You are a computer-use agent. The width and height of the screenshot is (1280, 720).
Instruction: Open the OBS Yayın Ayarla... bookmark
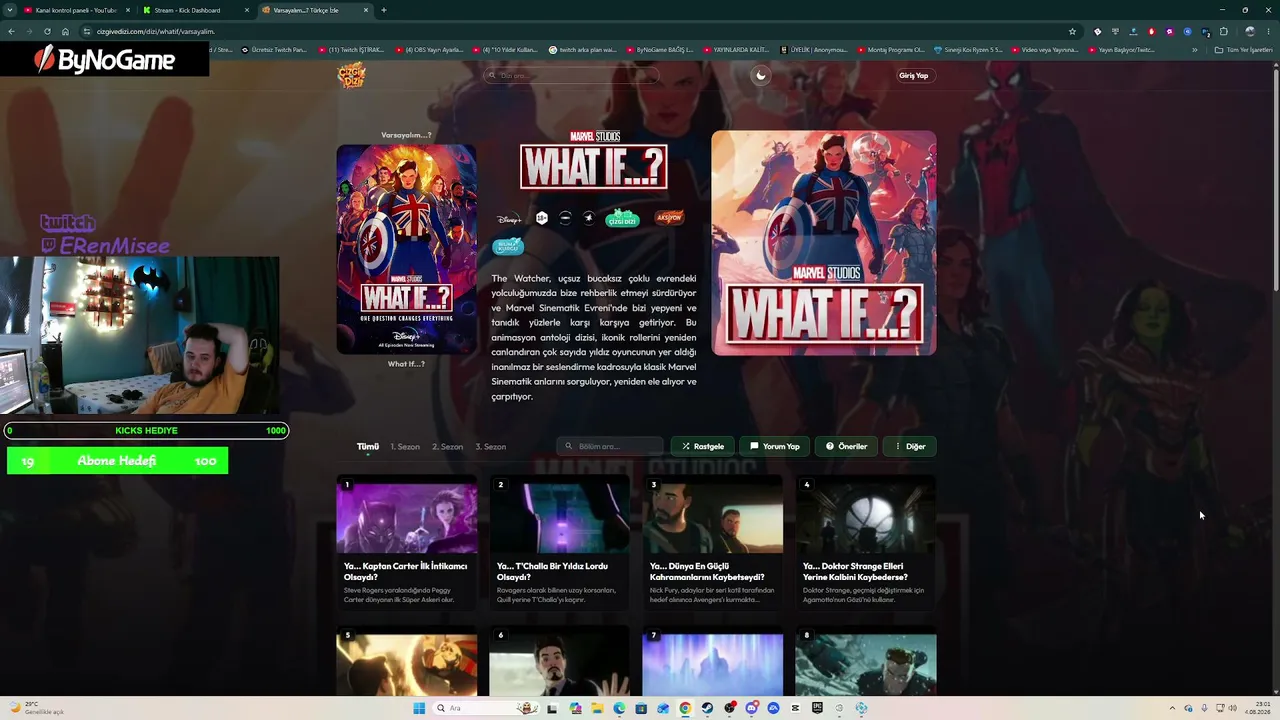[x=431, y=49]
